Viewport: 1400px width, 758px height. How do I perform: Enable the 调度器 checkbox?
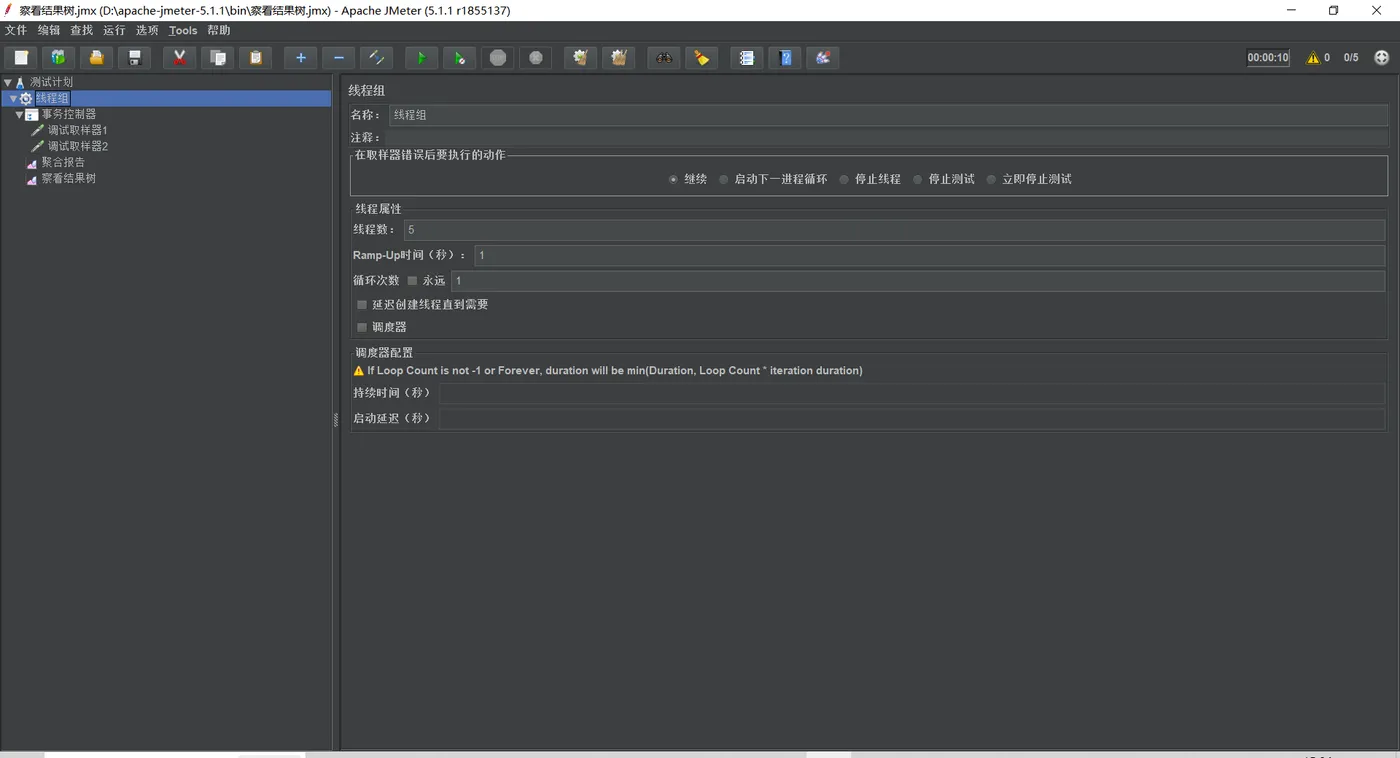362,328
